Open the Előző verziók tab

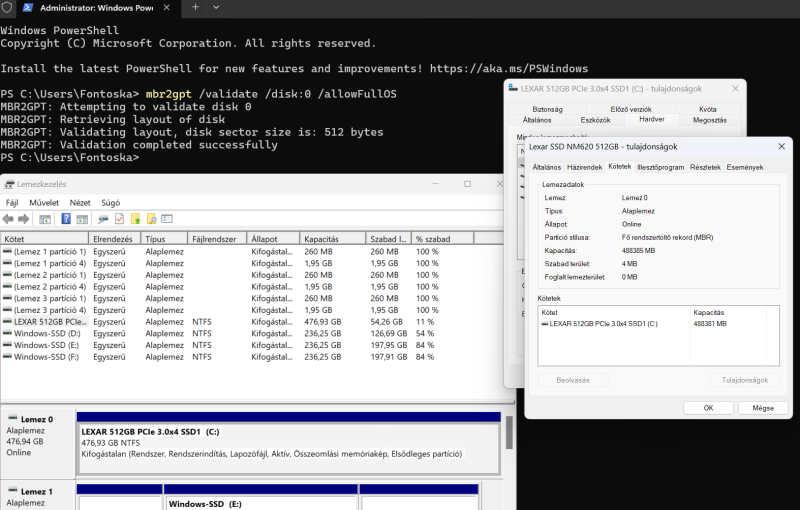point(631,109)
